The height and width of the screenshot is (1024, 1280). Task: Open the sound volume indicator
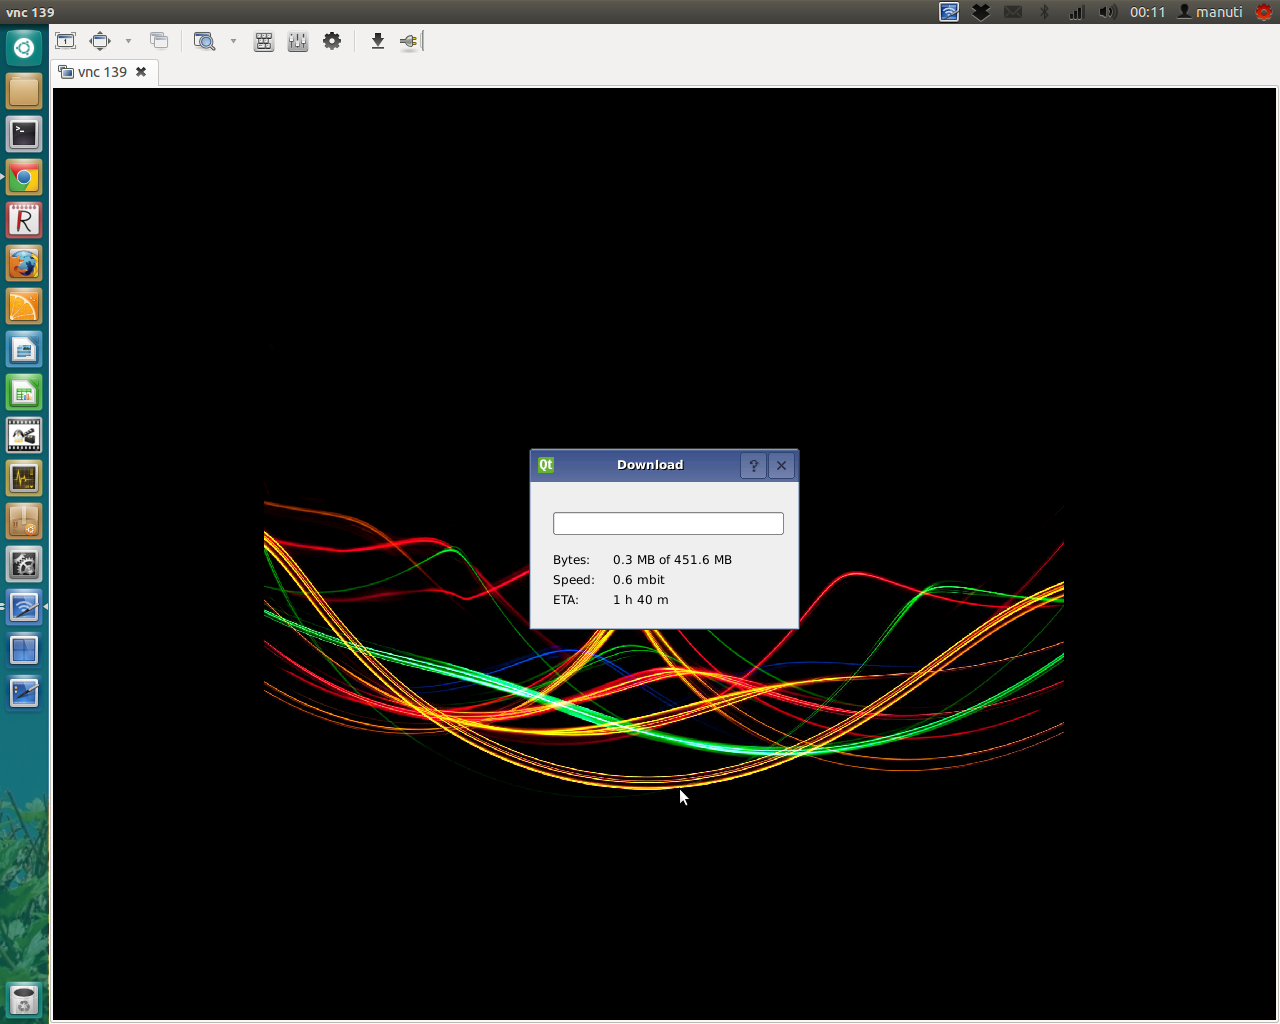[x=1107, y=12]
